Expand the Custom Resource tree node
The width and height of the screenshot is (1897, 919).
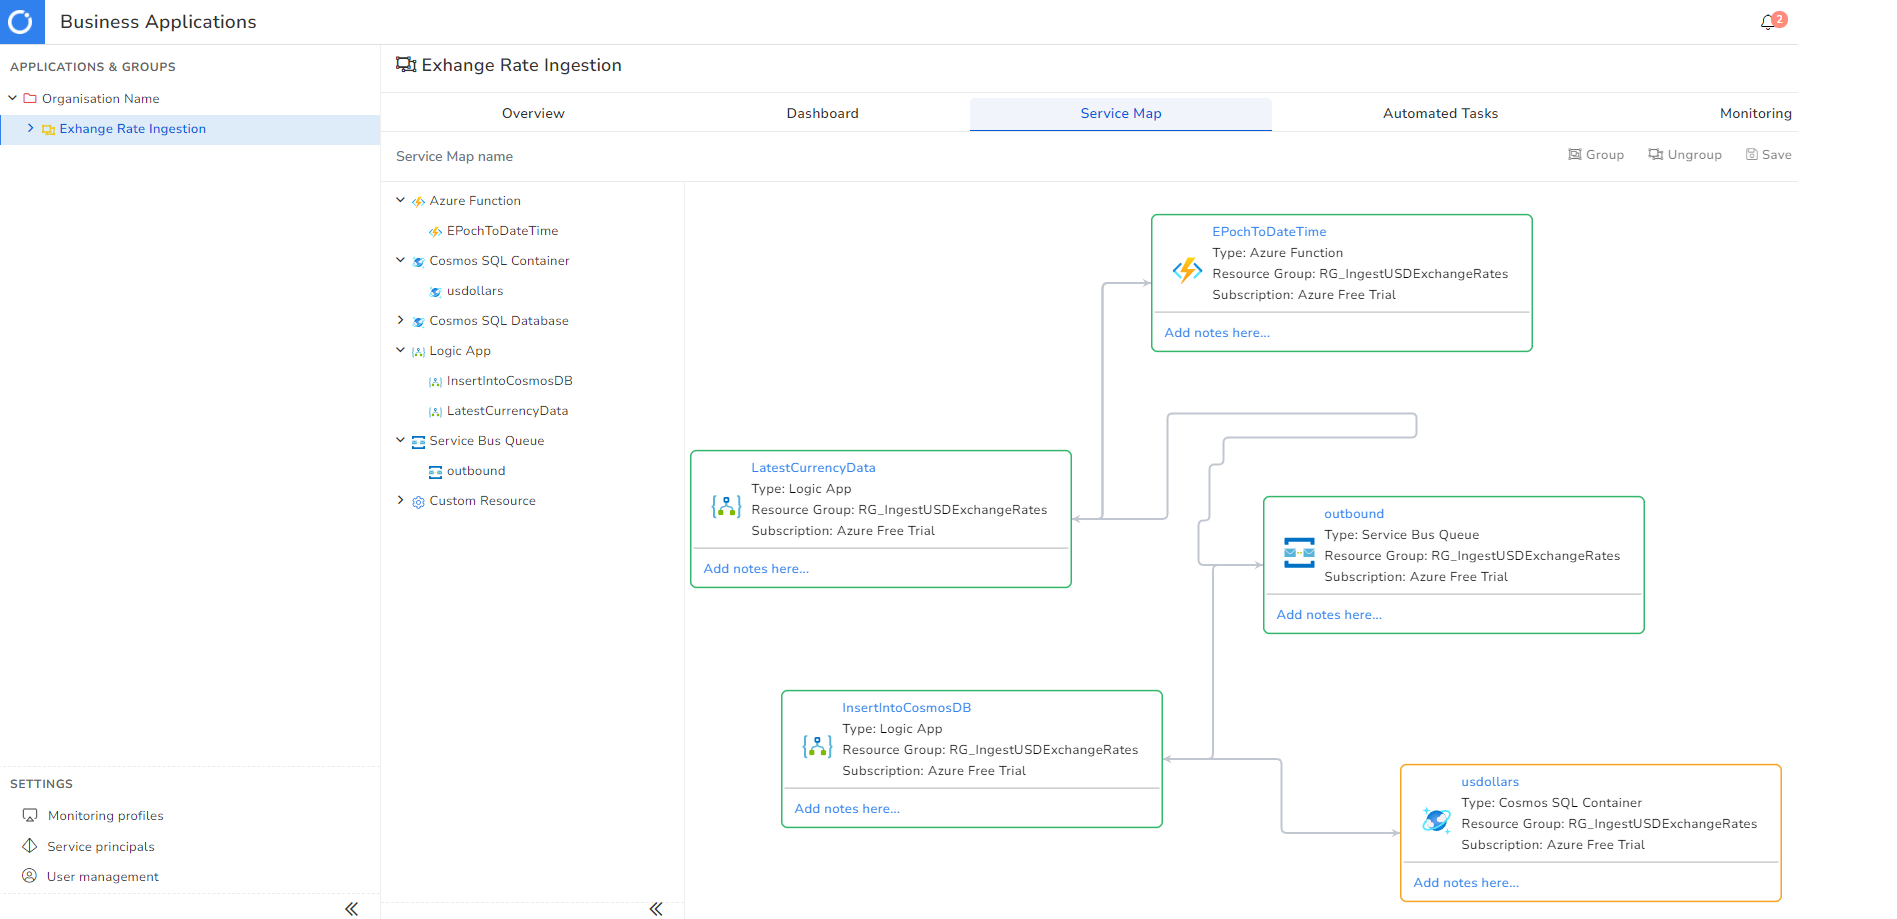401,500
